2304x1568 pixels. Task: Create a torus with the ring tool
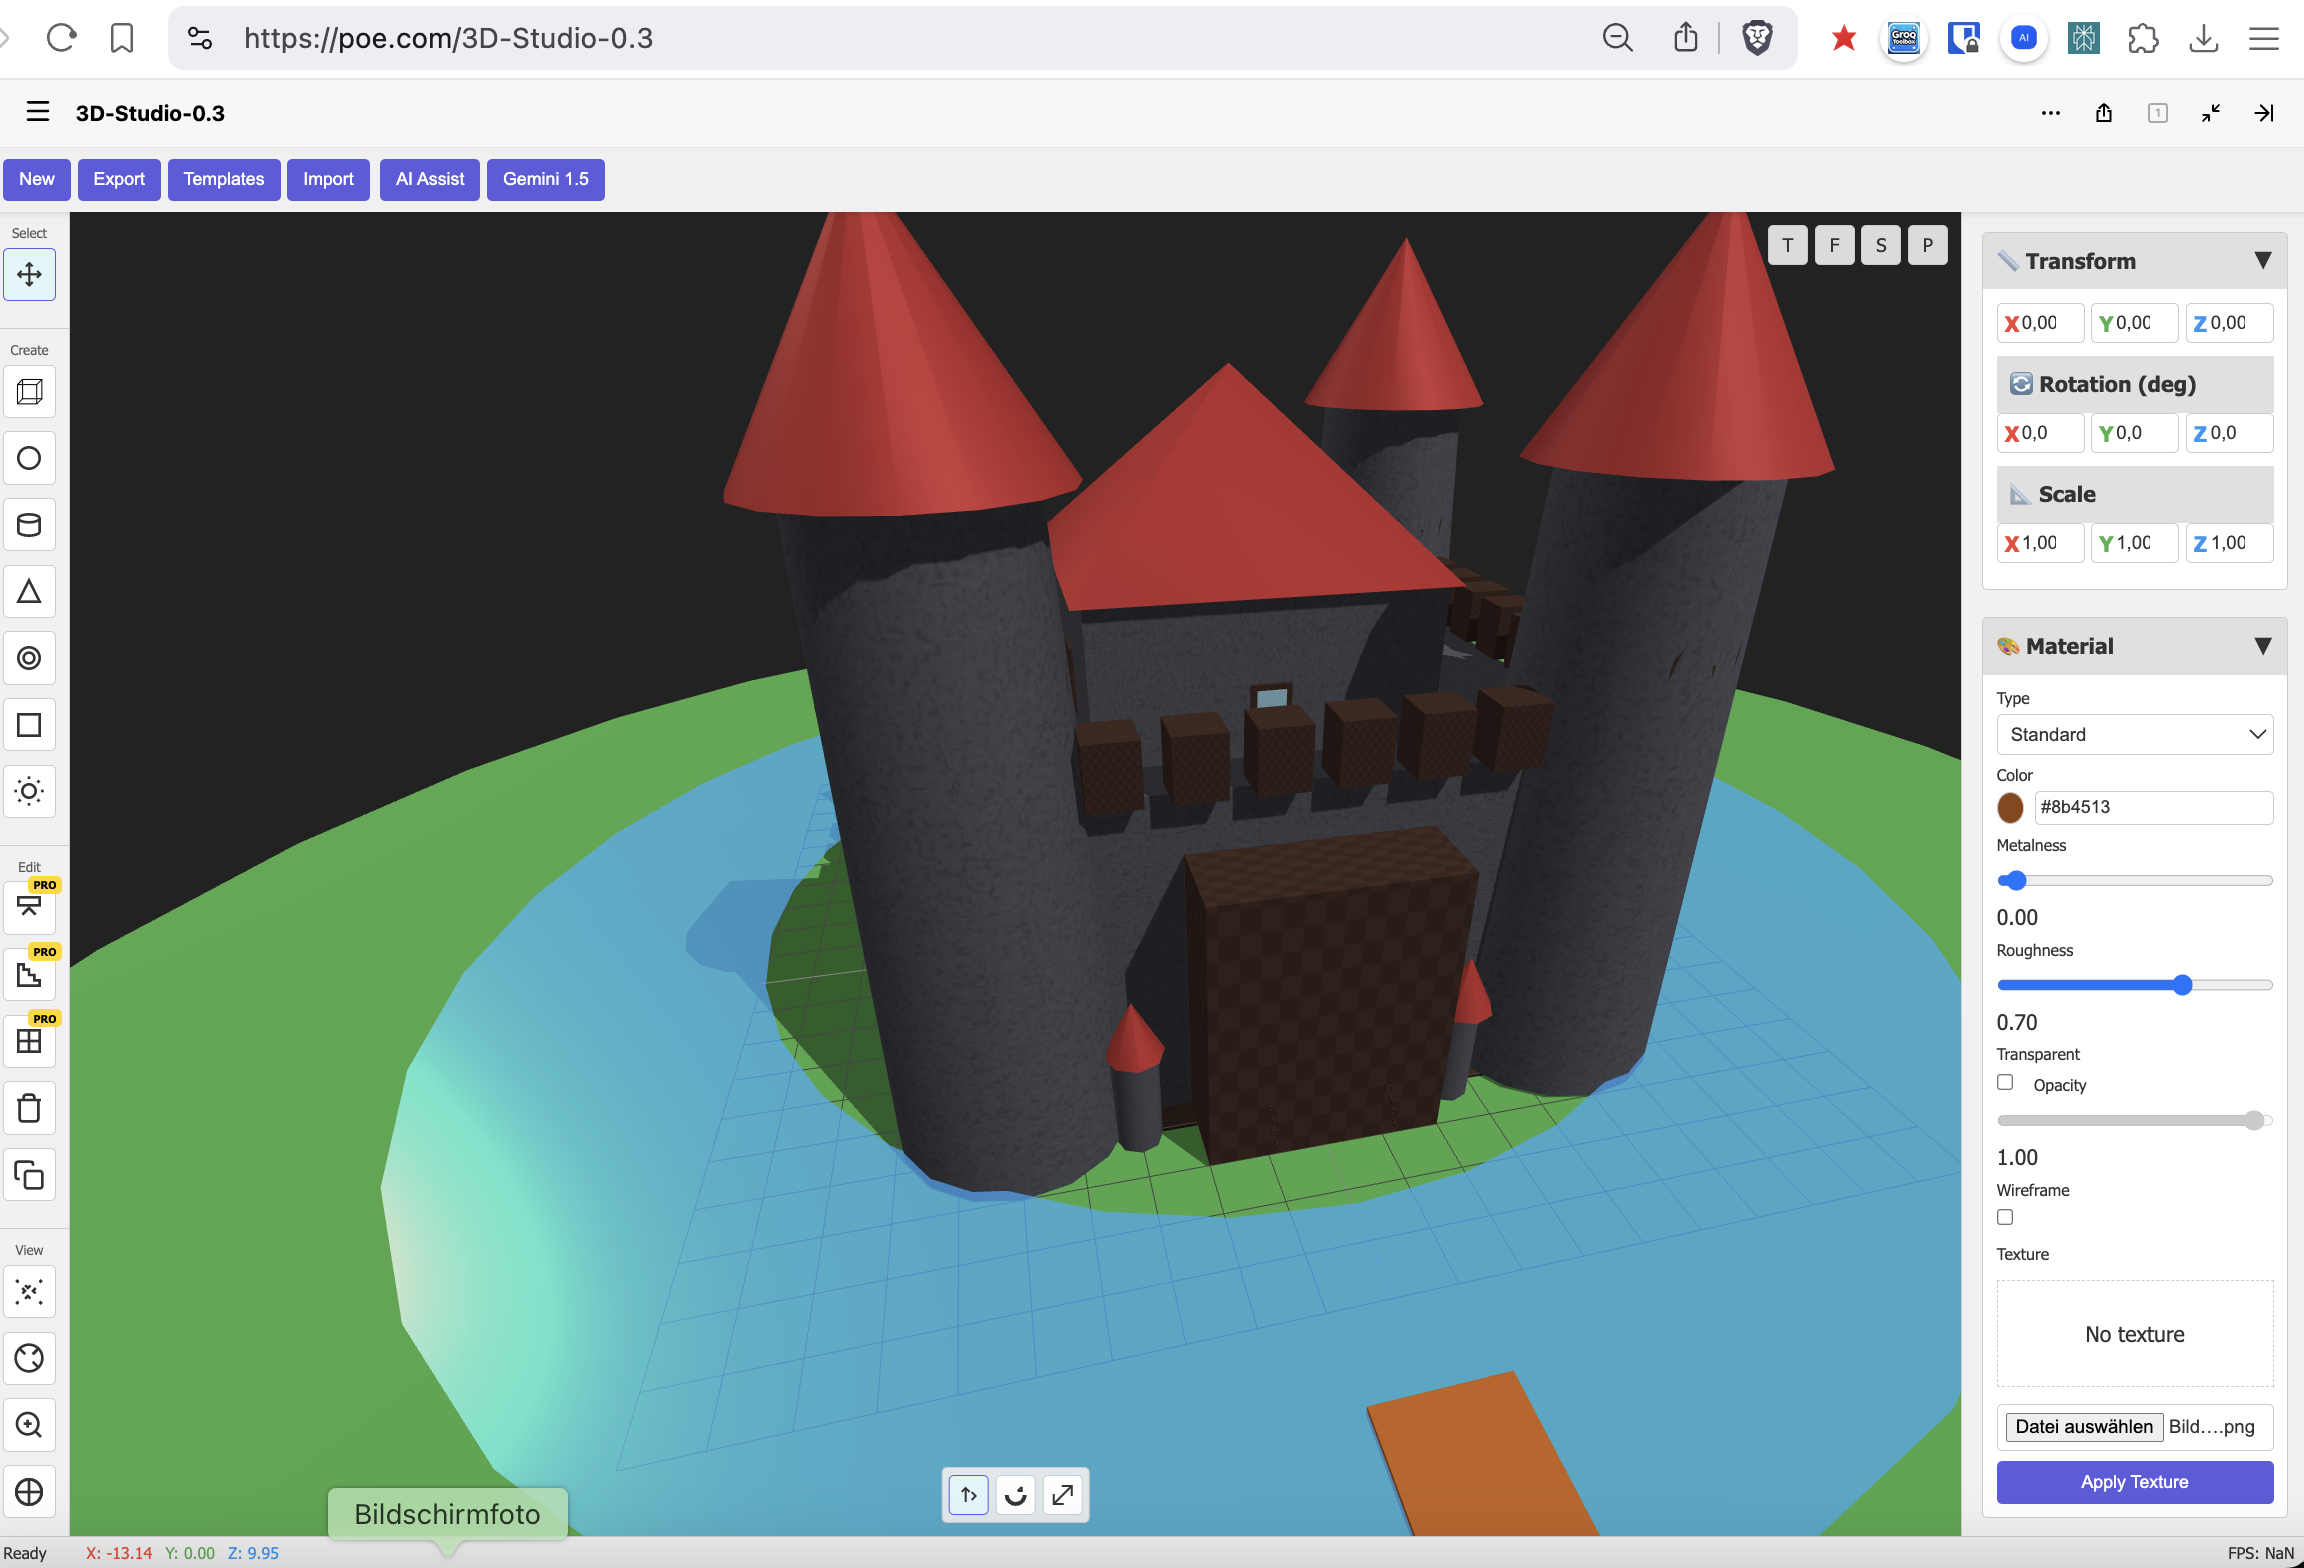click(29, 658)
